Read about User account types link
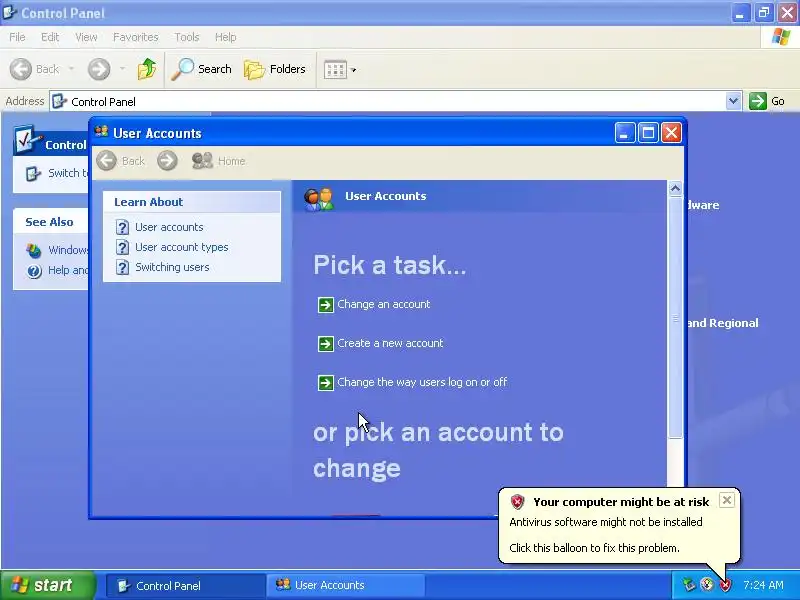This screenshot has height=600, width=800. pos(182,247)
